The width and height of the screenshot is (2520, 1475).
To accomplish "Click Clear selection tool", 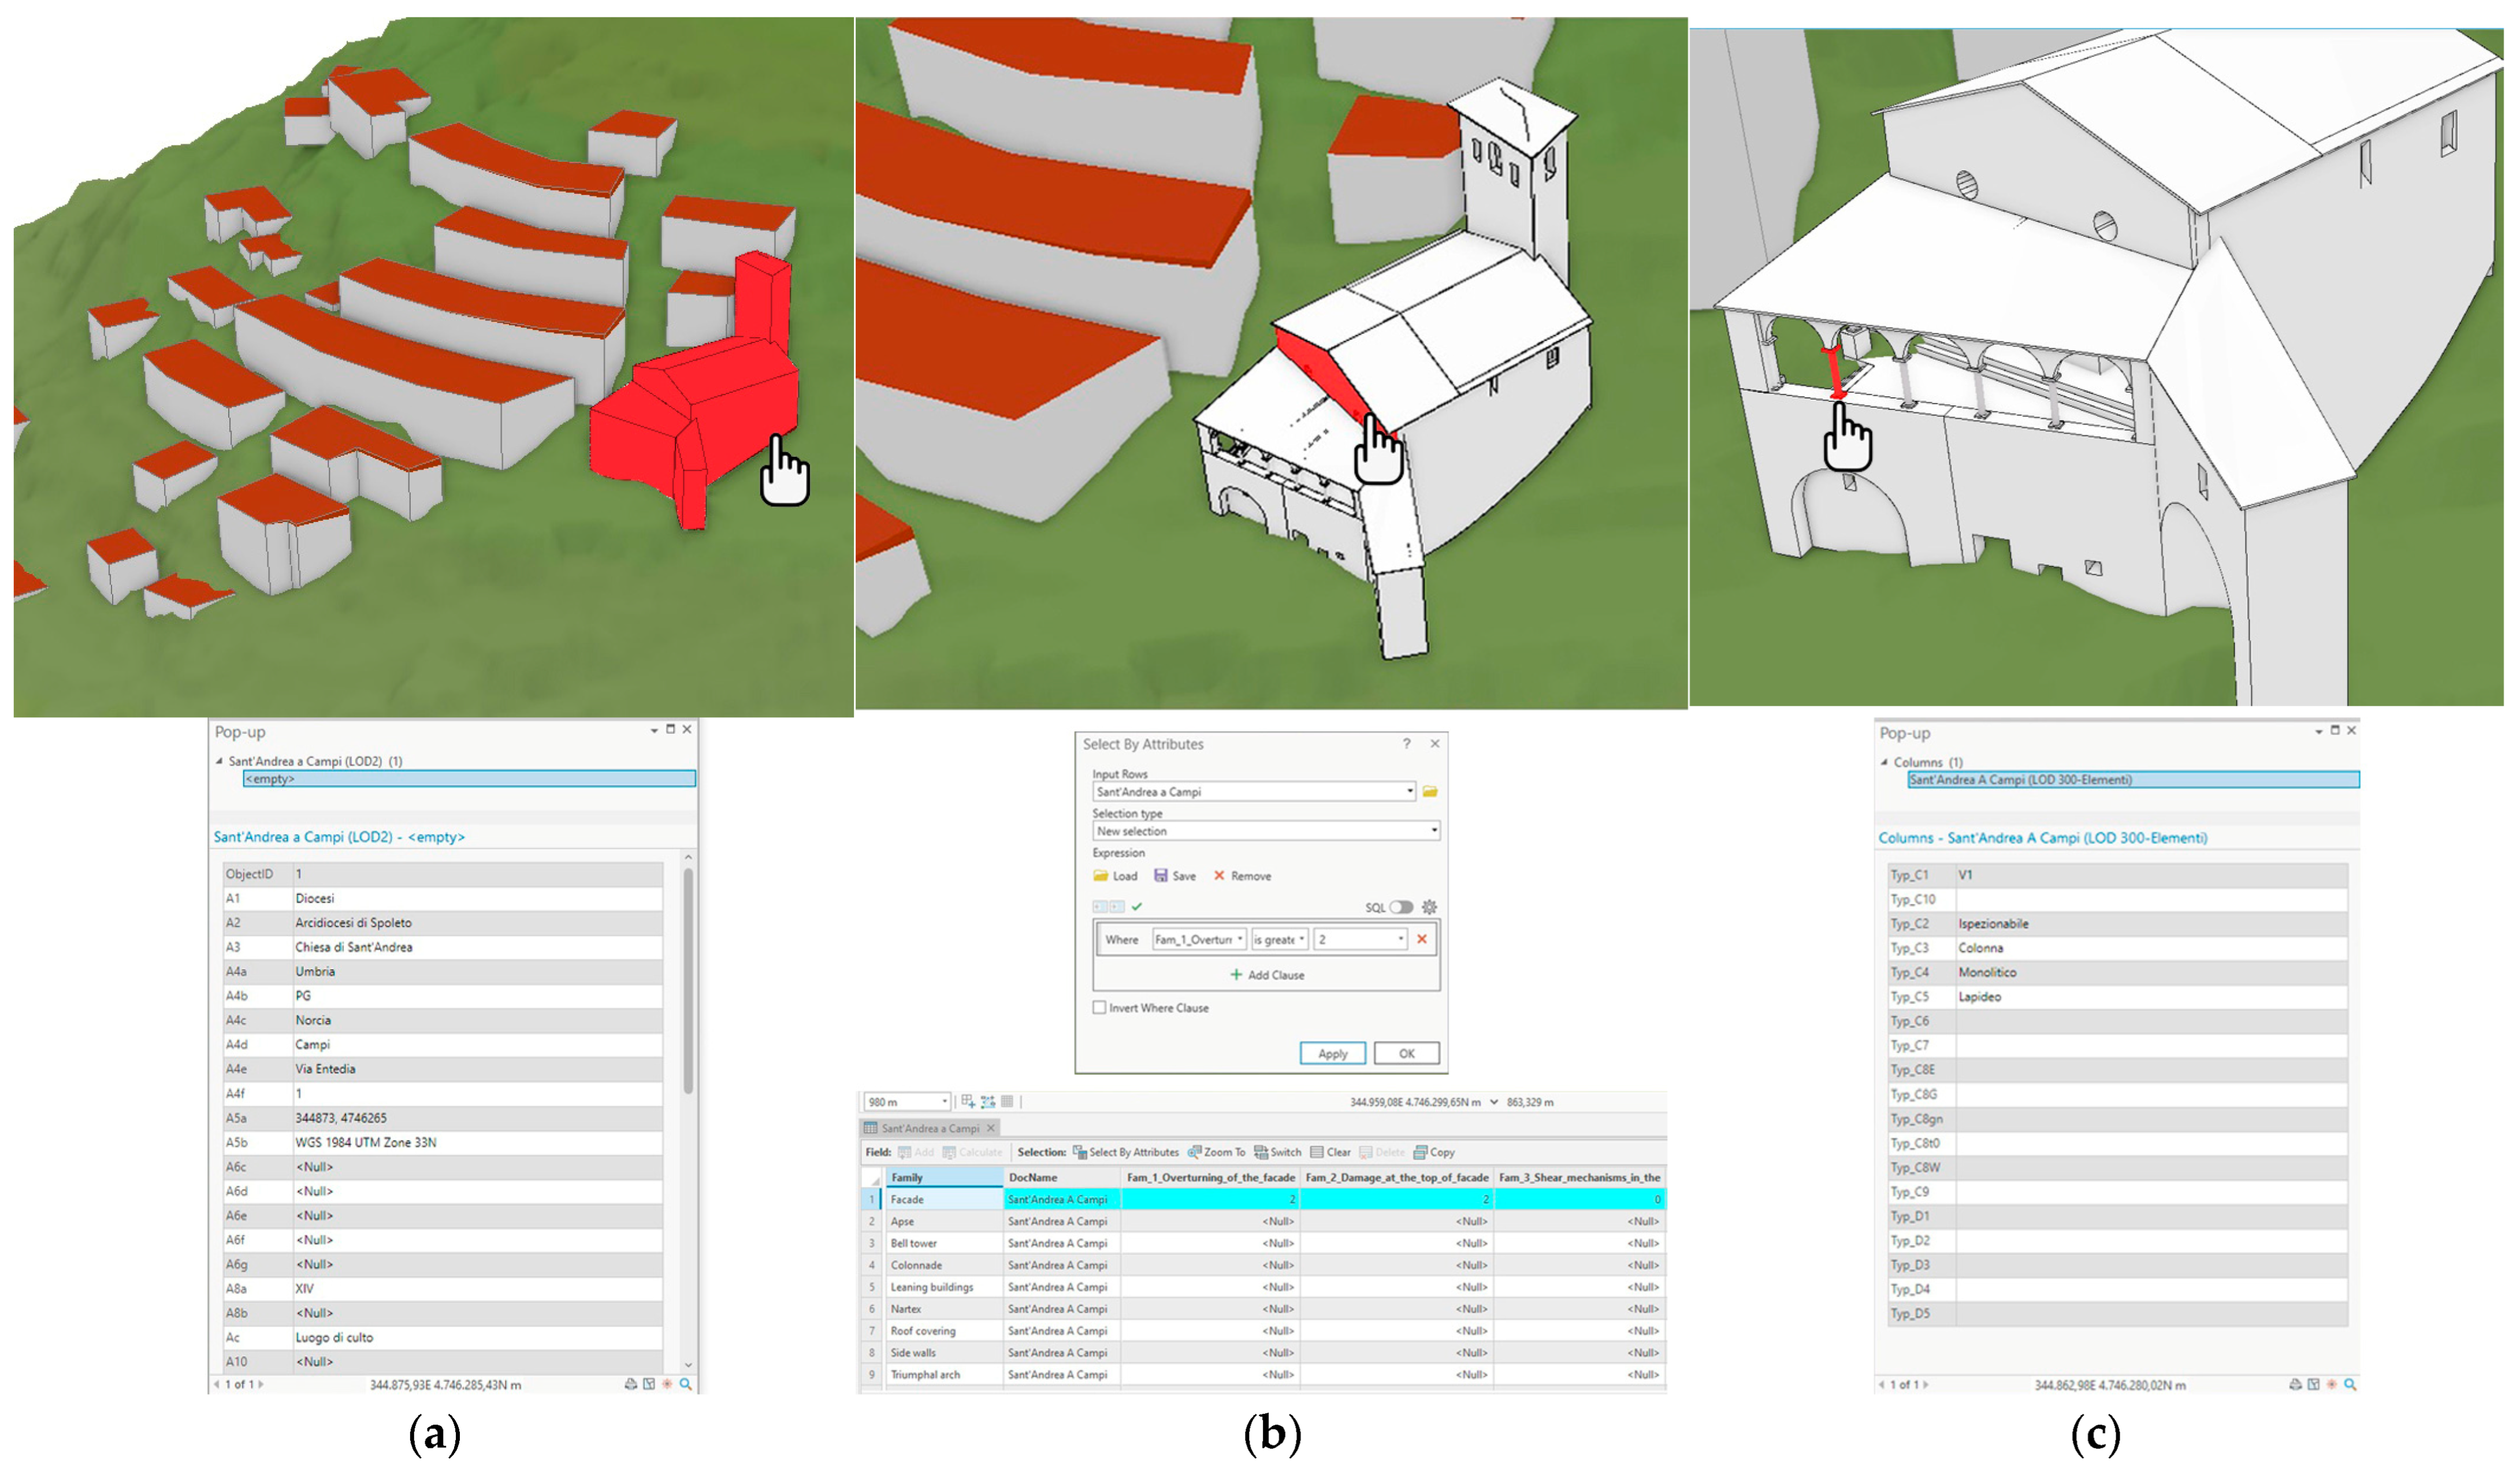I will 1330,1152.
